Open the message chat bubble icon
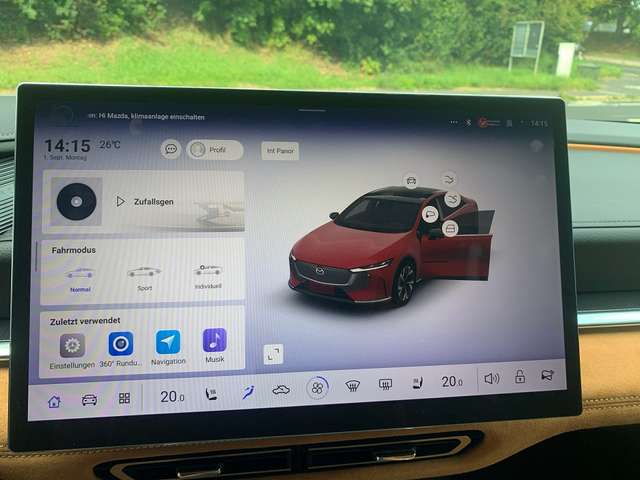This screenshot has height=480, width=640. pyautogui.click(x=171, y=149)
